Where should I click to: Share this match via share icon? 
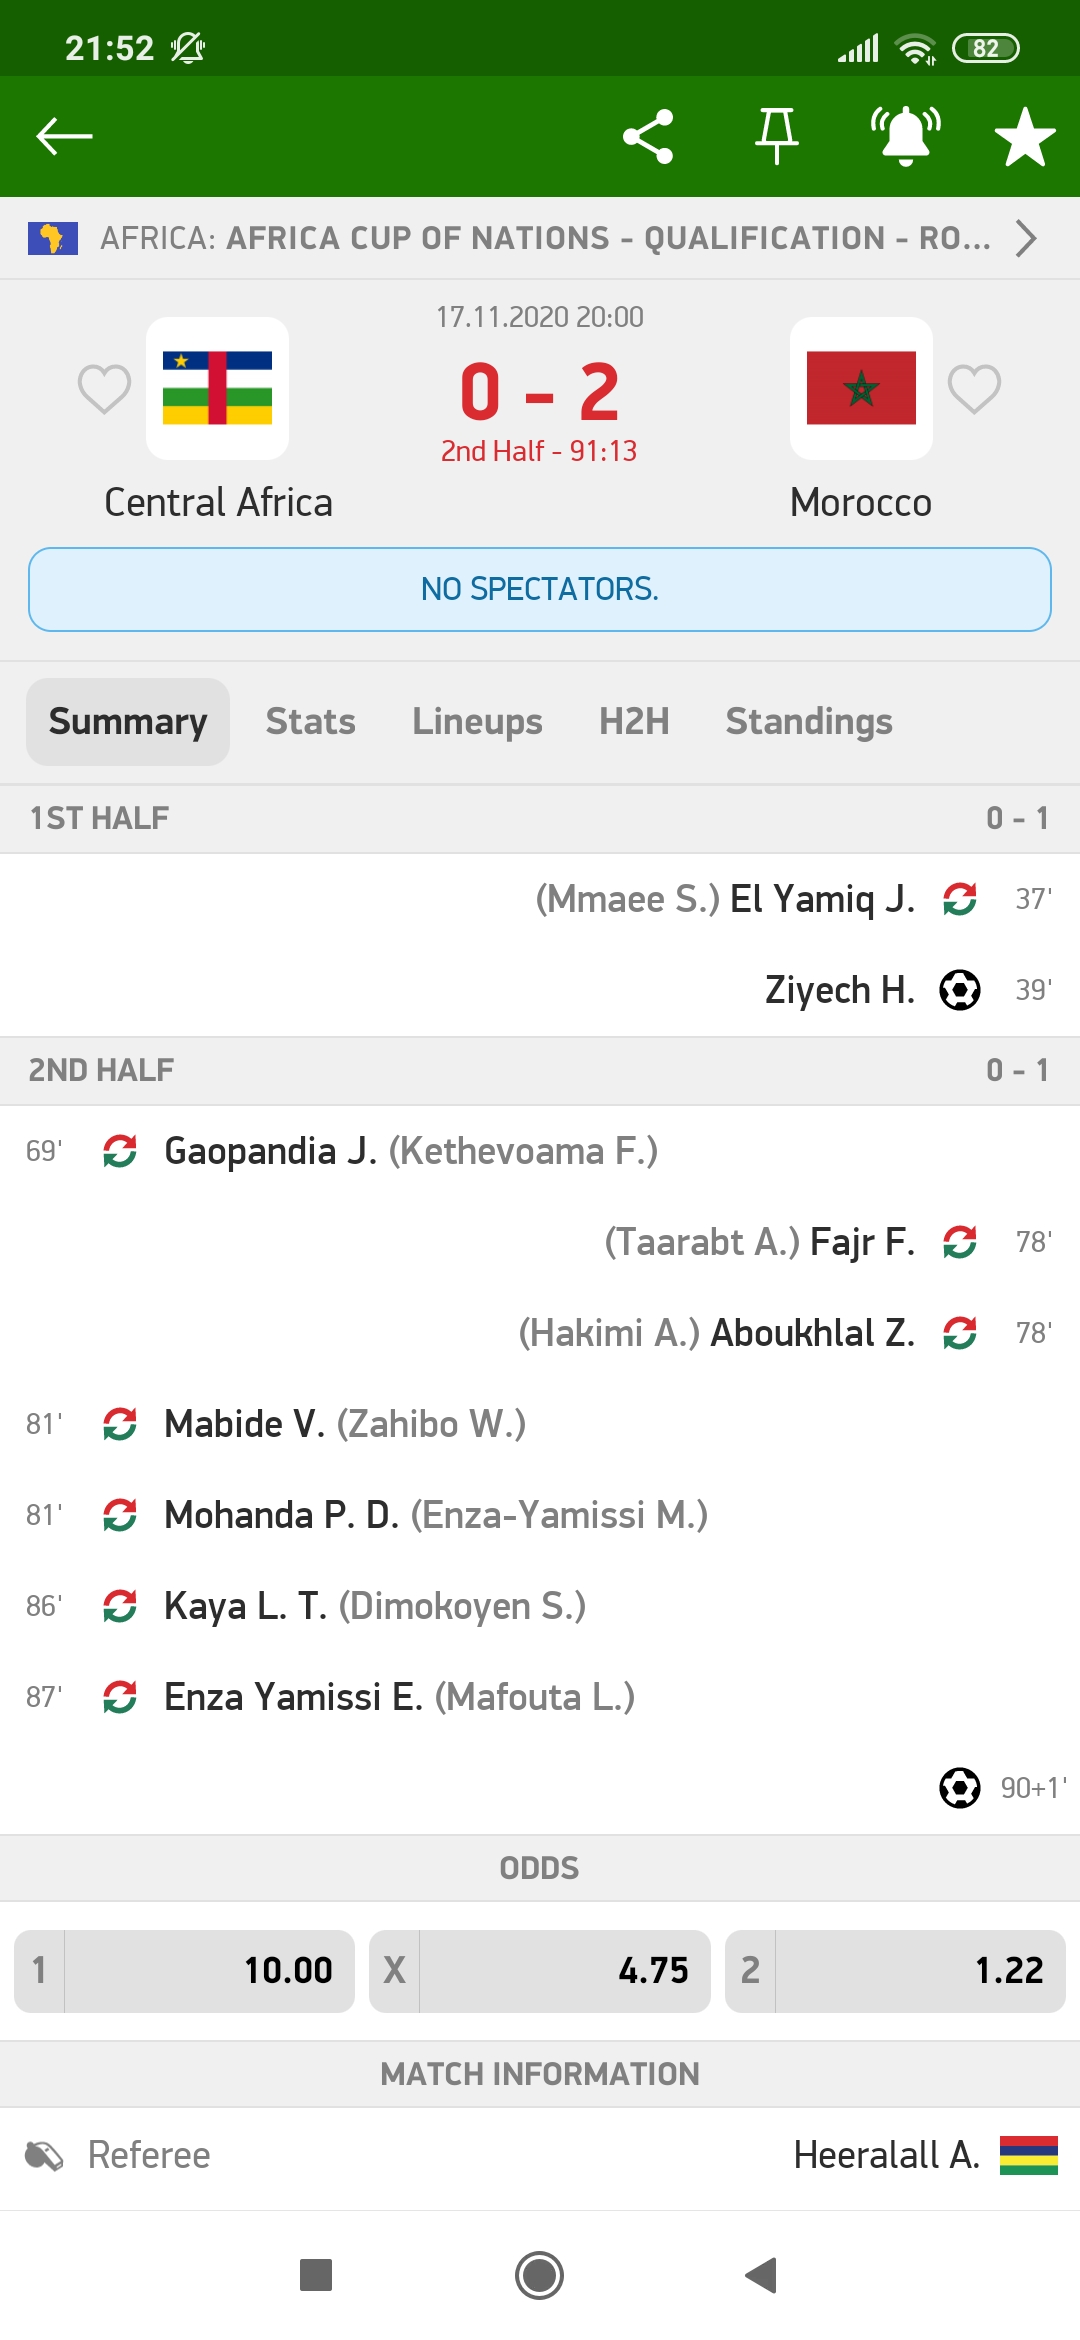coord(648,136)
